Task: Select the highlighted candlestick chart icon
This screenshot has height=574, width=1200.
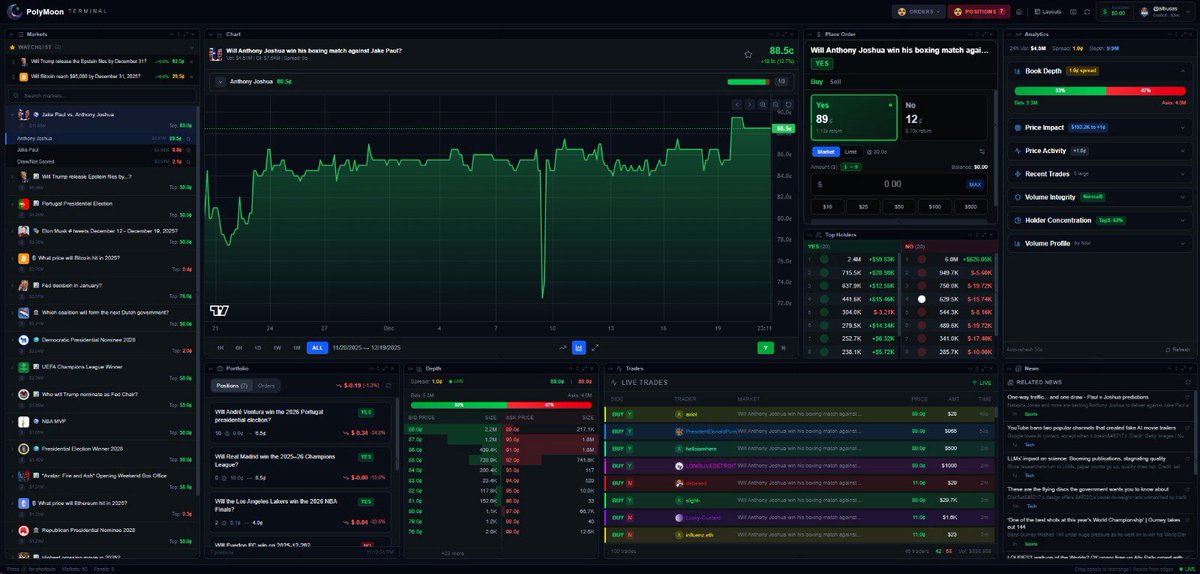Action: (579, 348)
